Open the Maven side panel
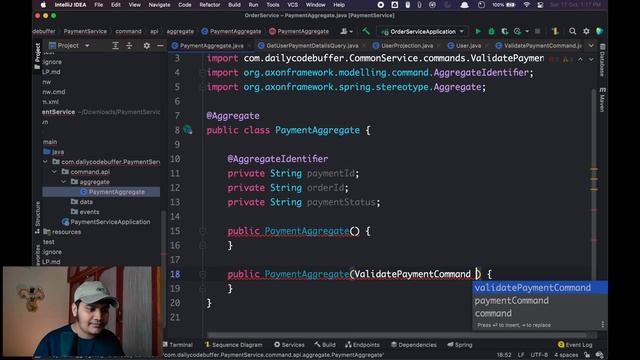The height and width of the screenshot is (360, 640). pos(602,99)
